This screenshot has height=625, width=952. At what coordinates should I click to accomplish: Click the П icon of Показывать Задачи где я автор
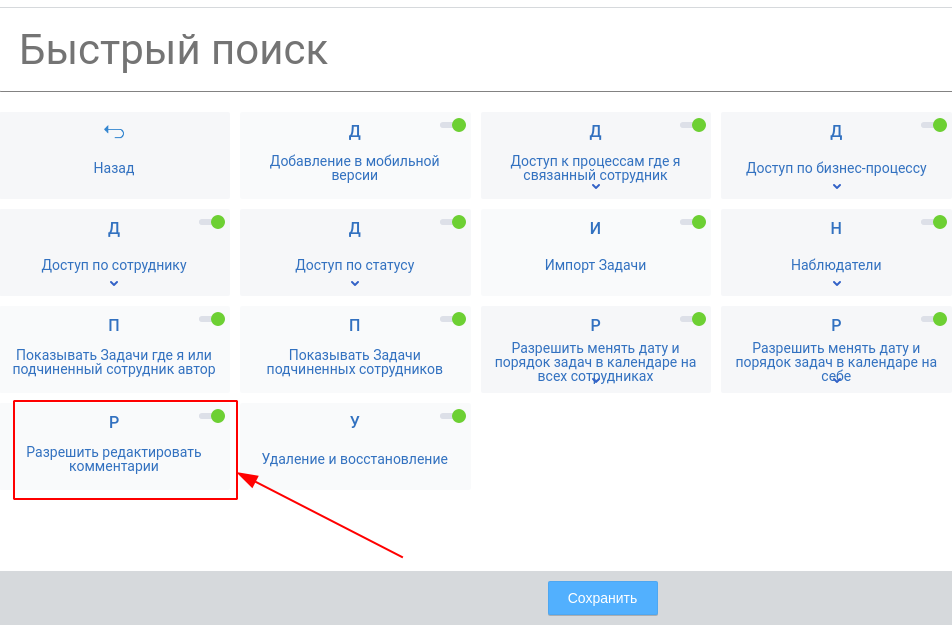click(114, 326)
